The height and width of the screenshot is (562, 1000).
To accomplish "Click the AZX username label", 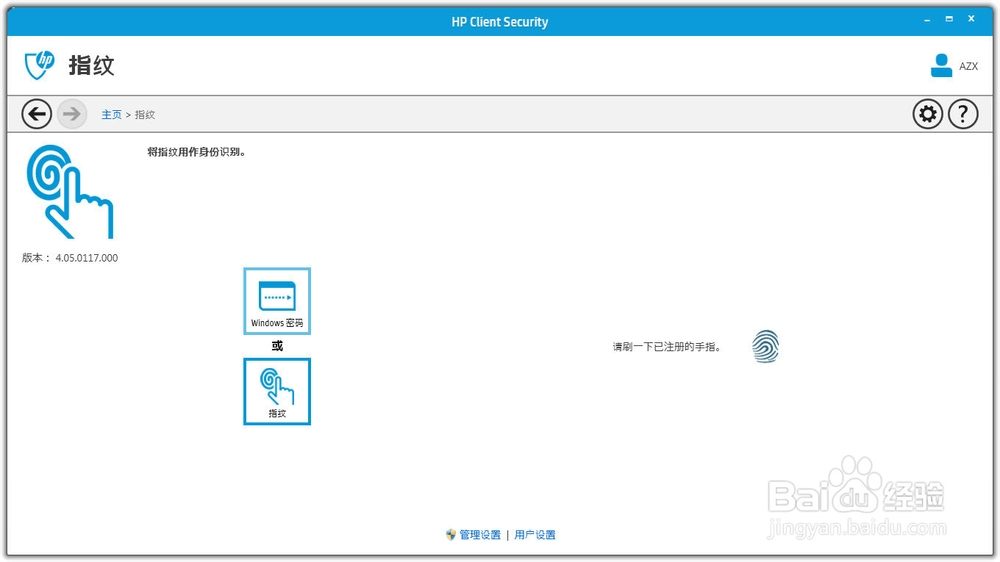I will click(968, 66).
